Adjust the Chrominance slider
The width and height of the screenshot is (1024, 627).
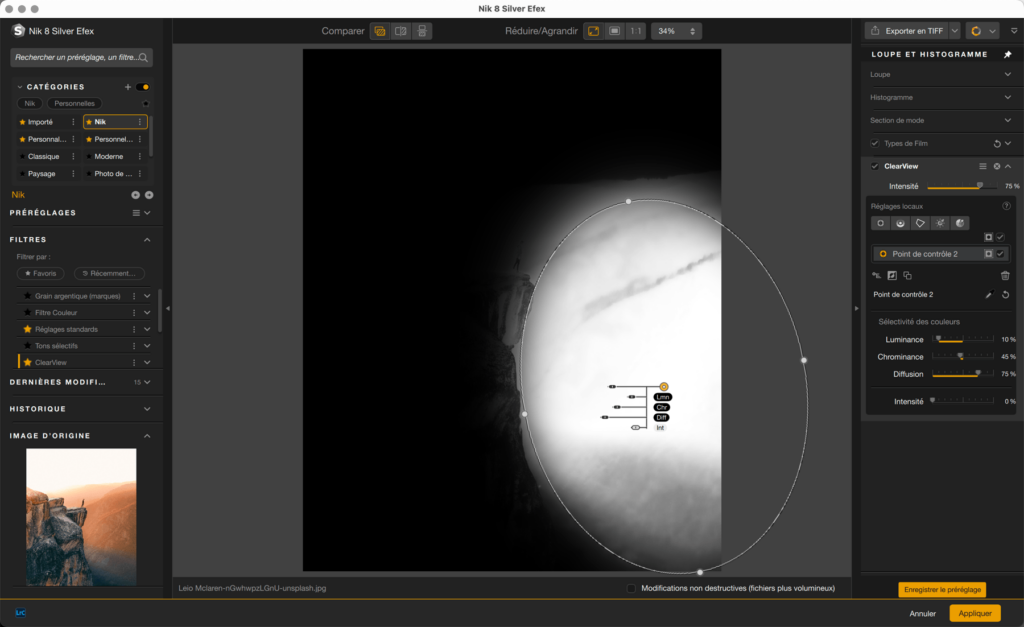963,357
